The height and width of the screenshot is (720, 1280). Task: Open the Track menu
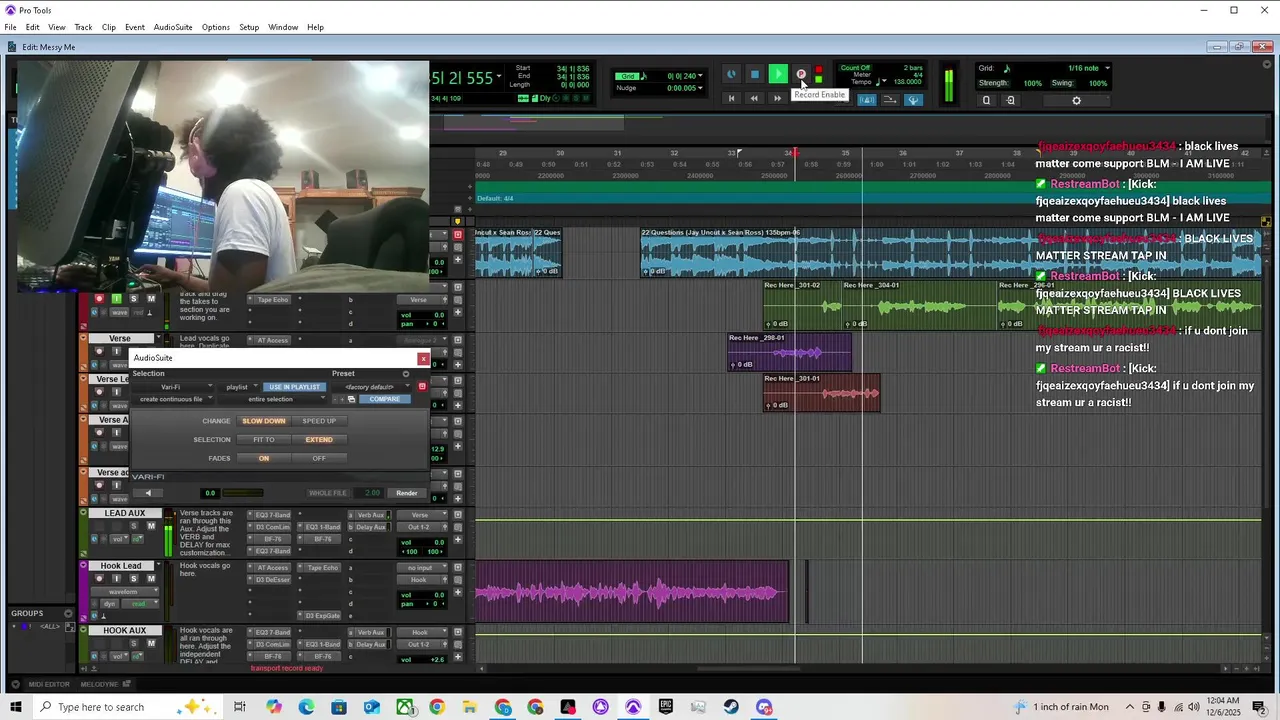pos(83,27)
